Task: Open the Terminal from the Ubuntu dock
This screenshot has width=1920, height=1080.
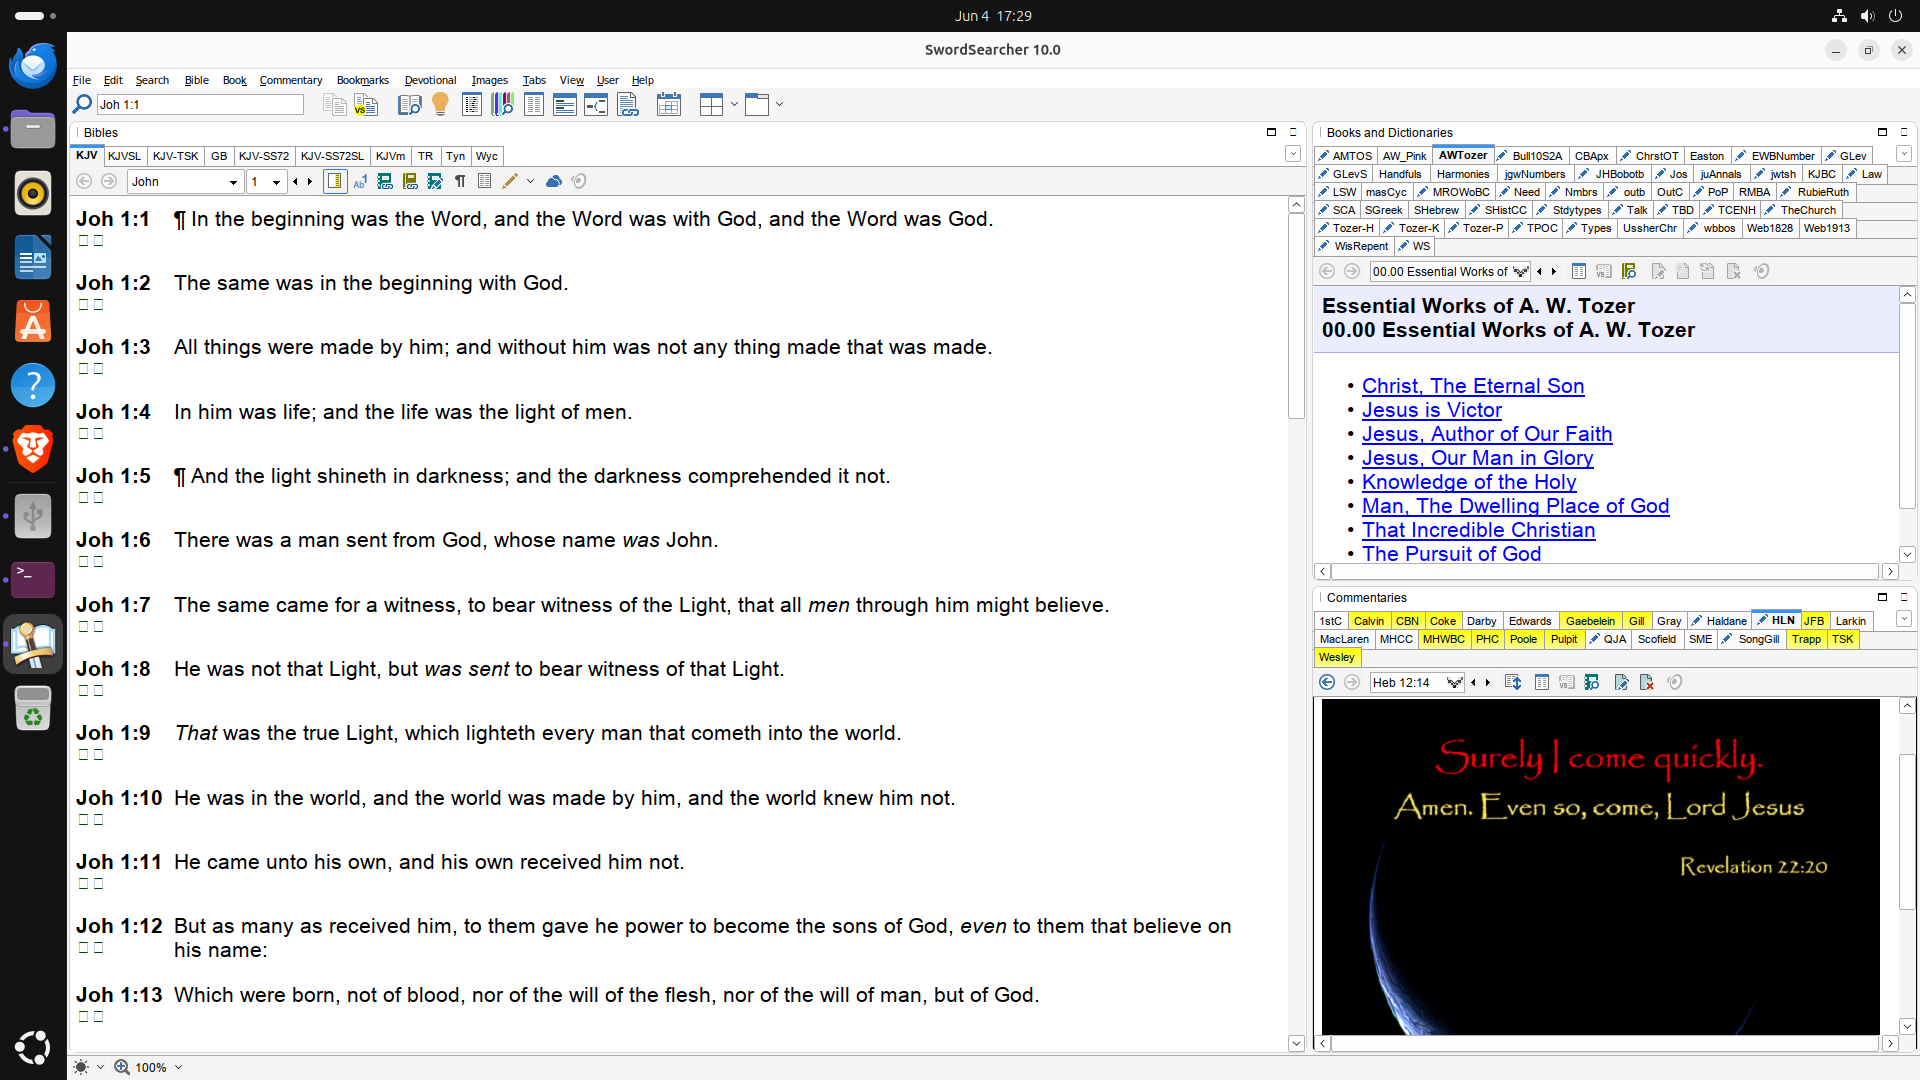Action: [x=33, y=580]
